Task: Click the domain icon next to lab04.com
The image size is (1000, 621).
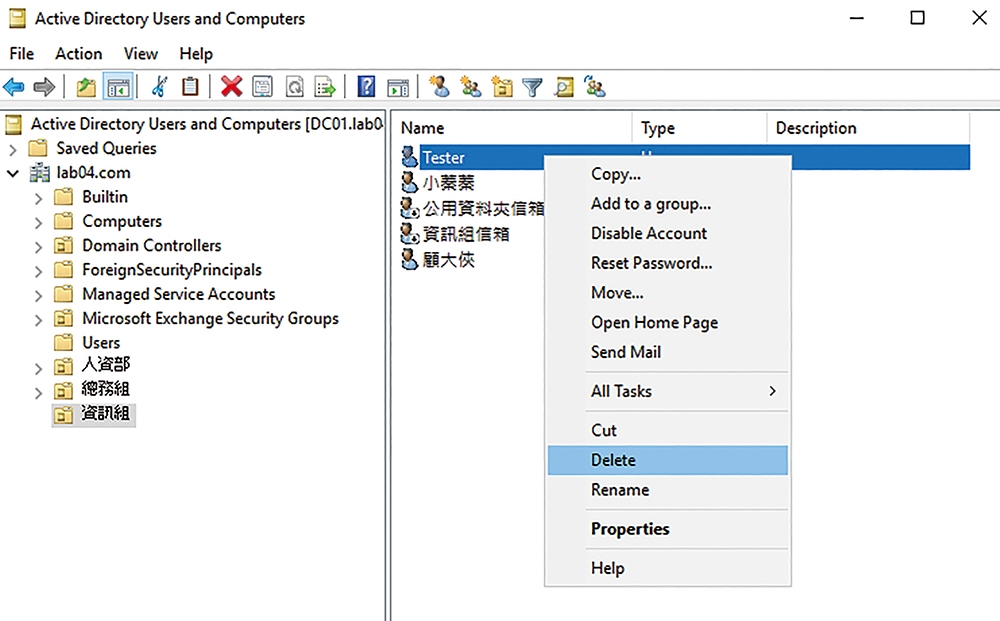Action: [40, 173]
